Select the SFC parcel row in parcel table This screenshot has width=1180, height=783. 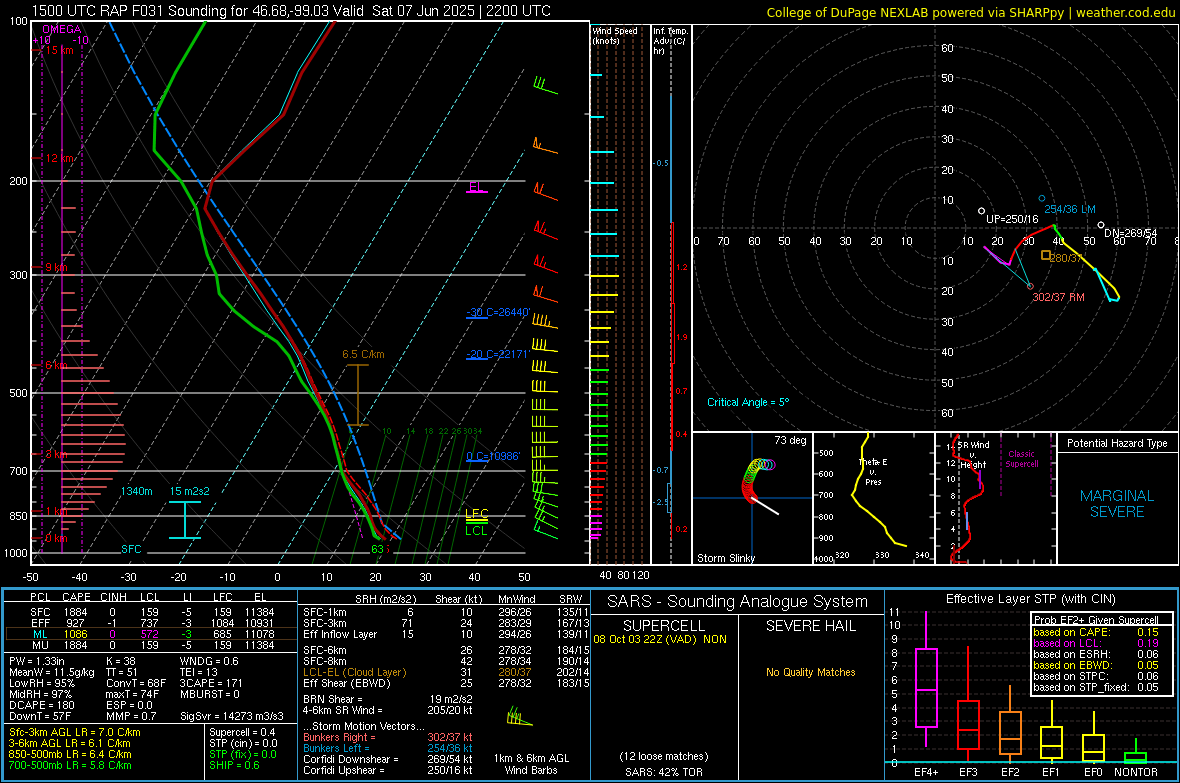150,612
